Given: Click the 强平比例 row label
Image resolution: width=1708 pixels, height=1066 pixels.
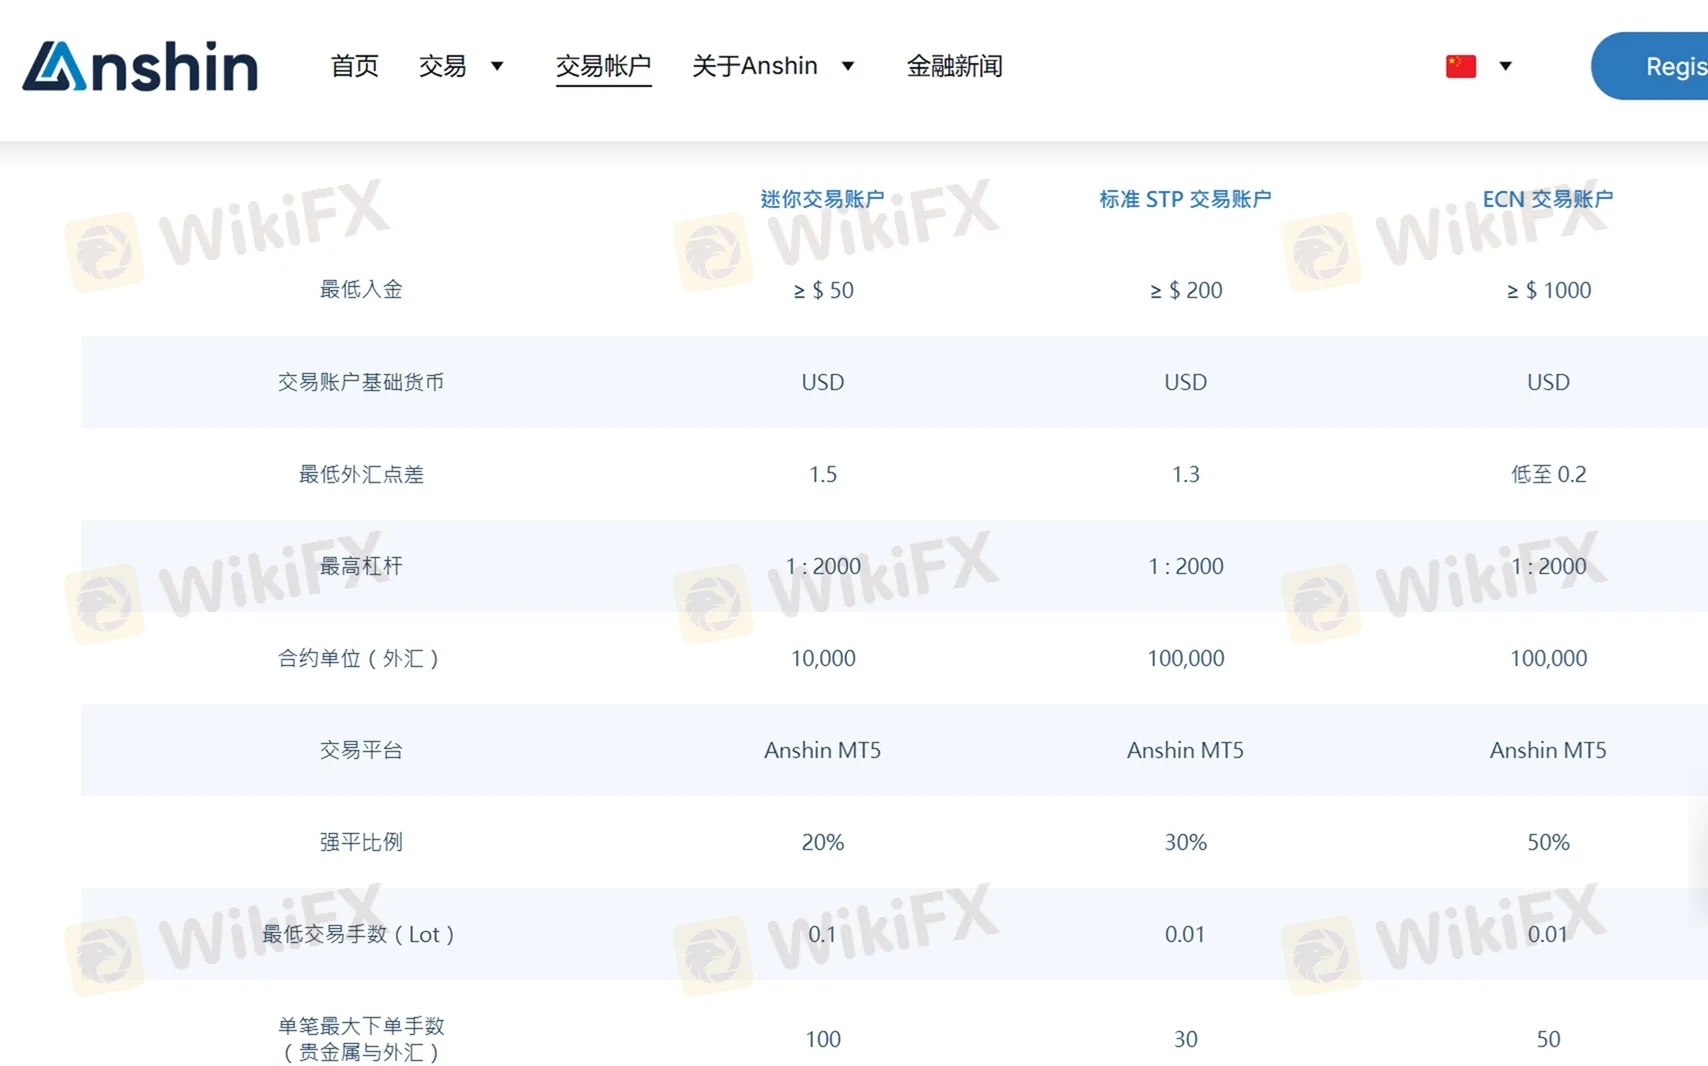Looking at the screenshot, I should coord(361,842).
